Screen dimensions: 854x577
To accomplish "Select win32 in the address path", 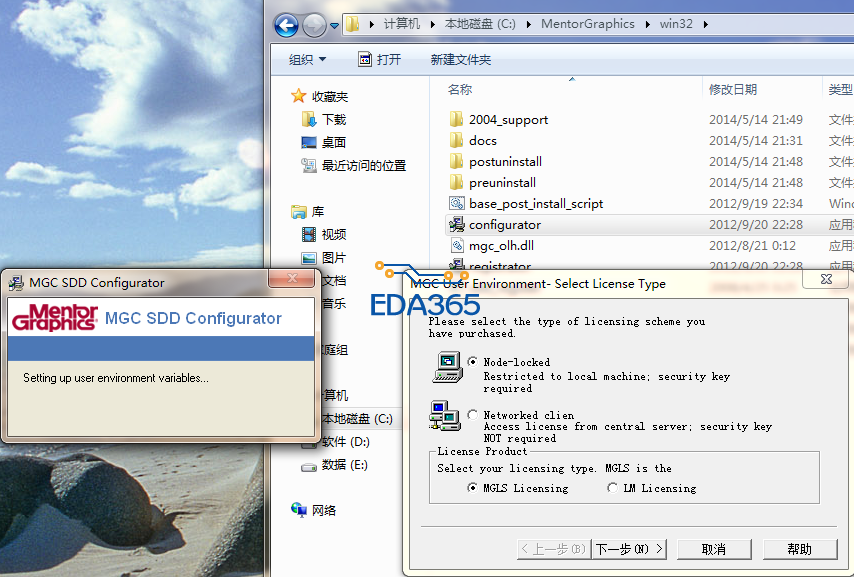I will pyautogui.click(x=676, y=24).
